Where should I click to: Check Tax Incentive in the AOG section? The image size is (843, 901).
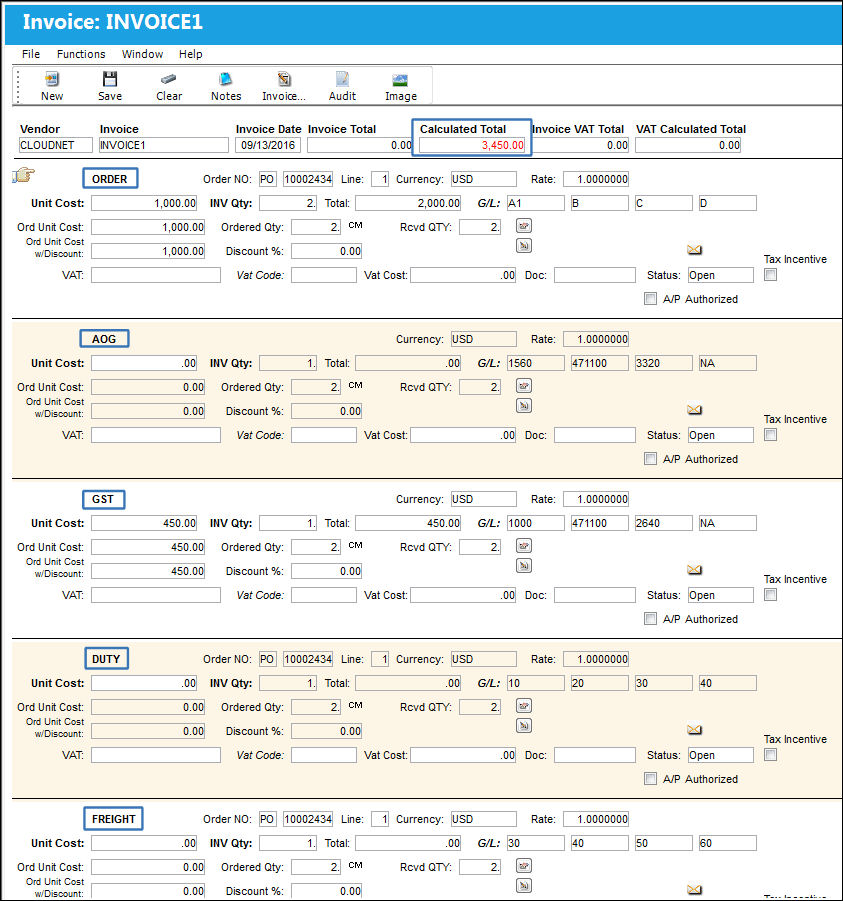click(x=771, y=434)
